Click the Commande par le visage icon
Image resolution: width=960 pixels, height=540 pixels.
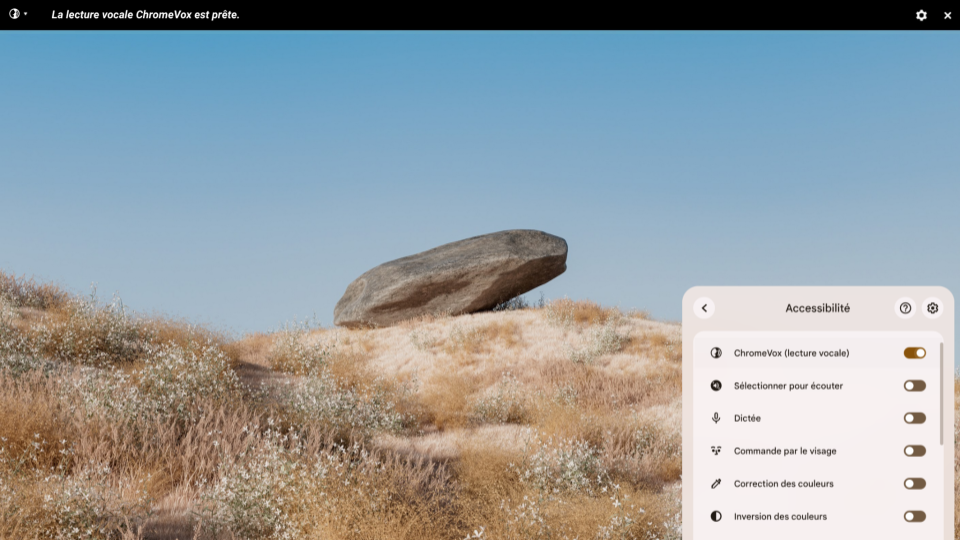point(716,451)
